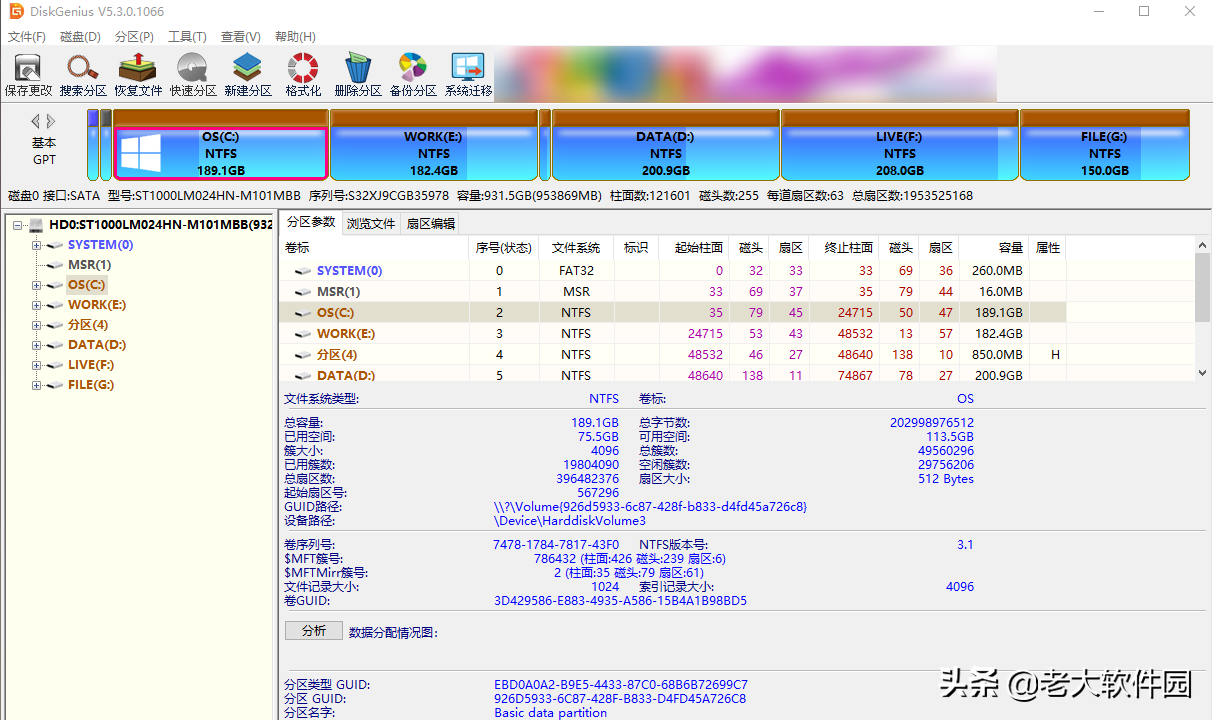
Task: Select DATA(D:) in the disk tree
Action: pos(98,345)
